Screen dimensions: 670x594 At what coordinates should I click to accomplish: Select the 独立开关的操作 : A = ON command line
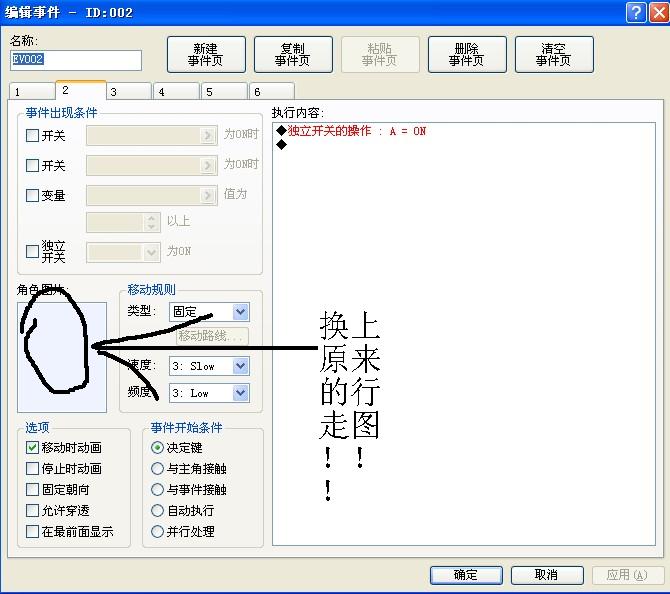[x=351, y=131]
